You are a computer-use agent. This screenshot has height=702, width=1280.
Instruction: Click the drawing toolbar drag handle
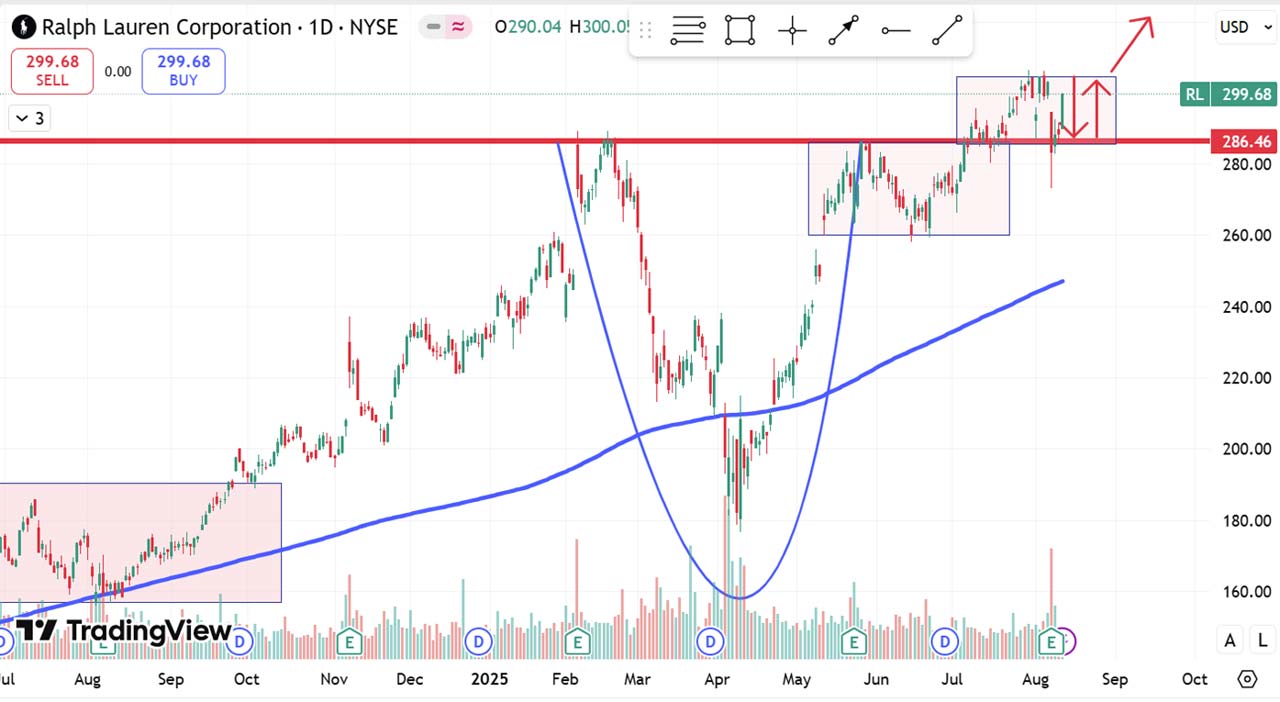[645, 30]
